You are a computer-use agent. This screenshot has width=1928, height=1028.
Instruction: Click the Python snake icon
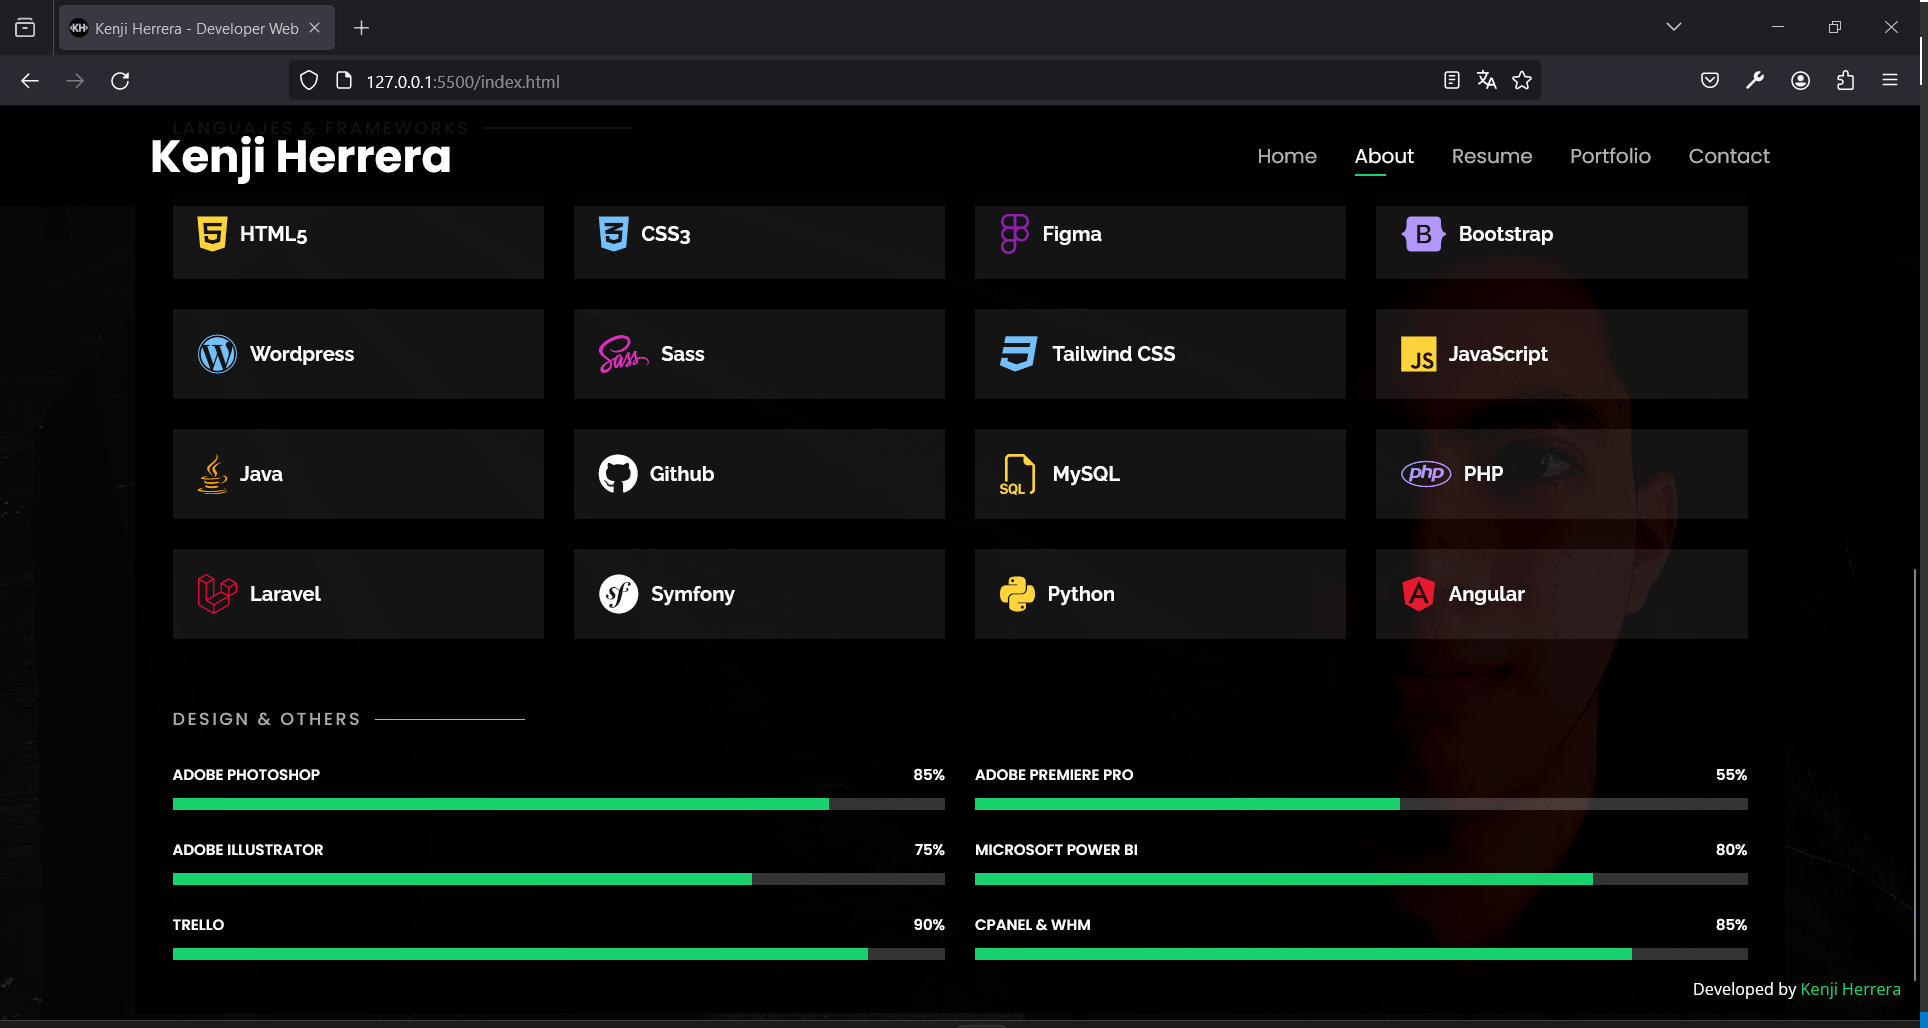click(1017, 594)
